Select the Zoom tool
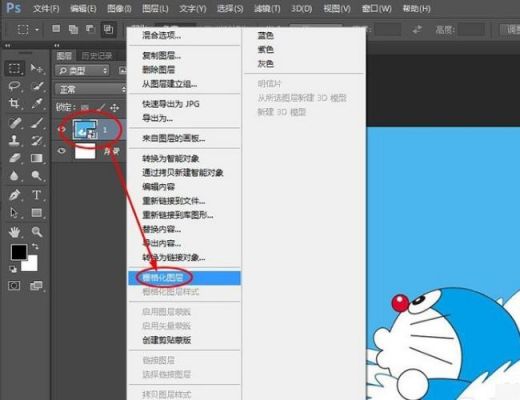Screen dimensions: 520x400 [x=37, y=232]
